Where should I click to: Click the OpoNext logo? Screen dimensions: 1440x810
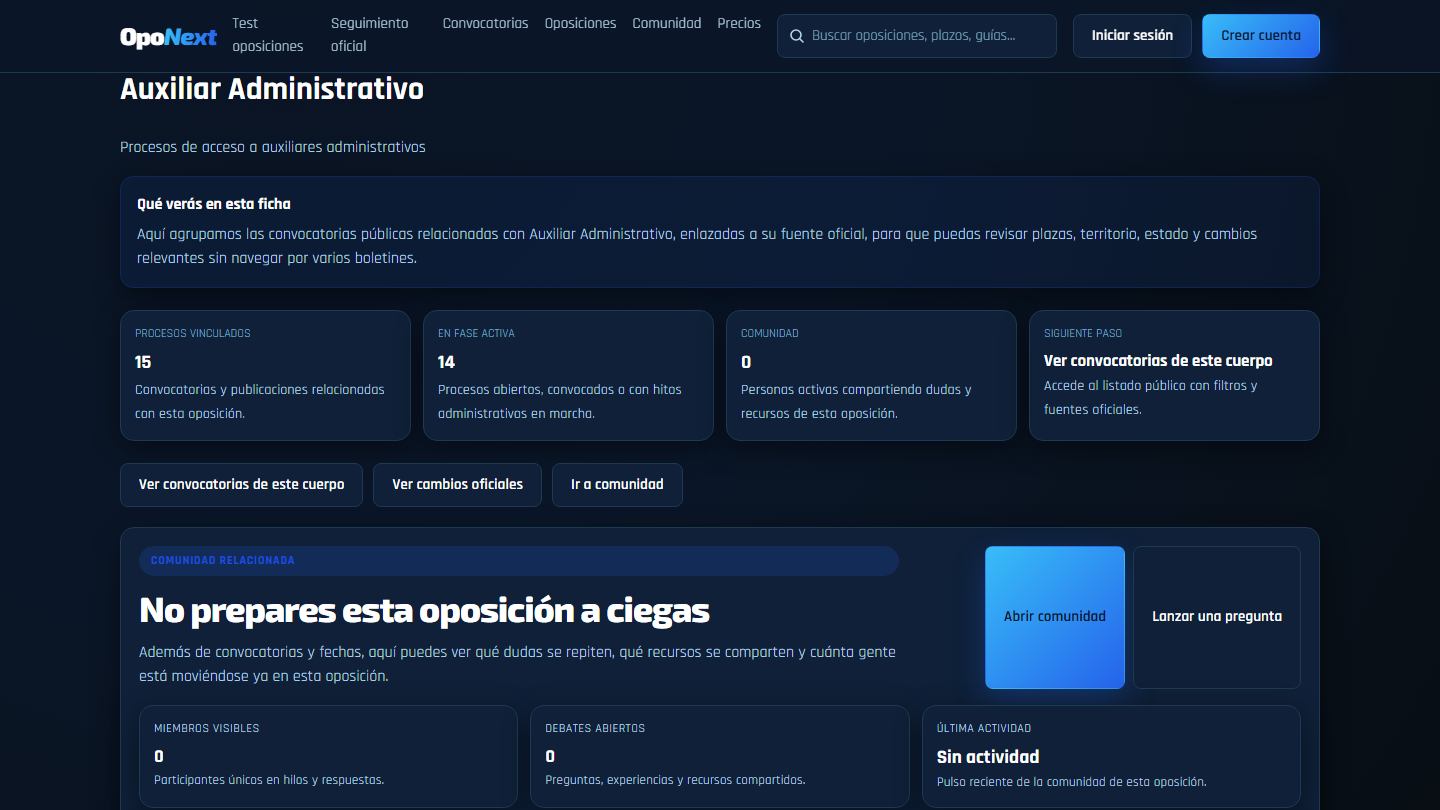pos(168,37)
